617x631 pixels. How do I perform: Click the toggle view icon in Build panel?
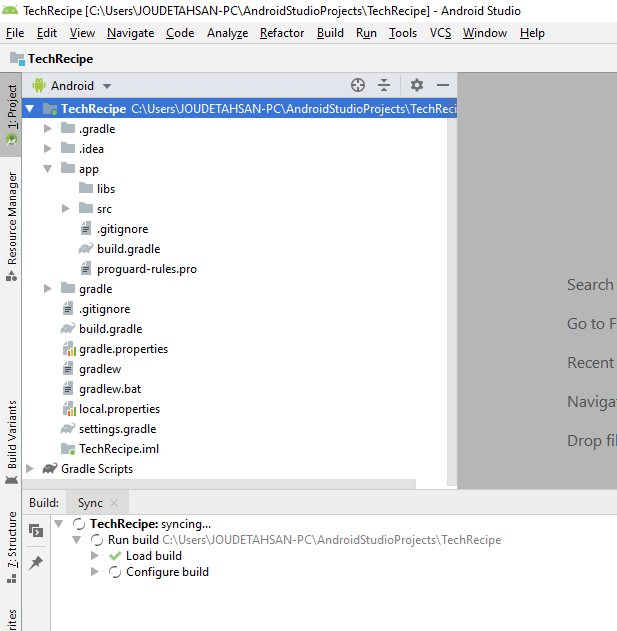[36, 531]
